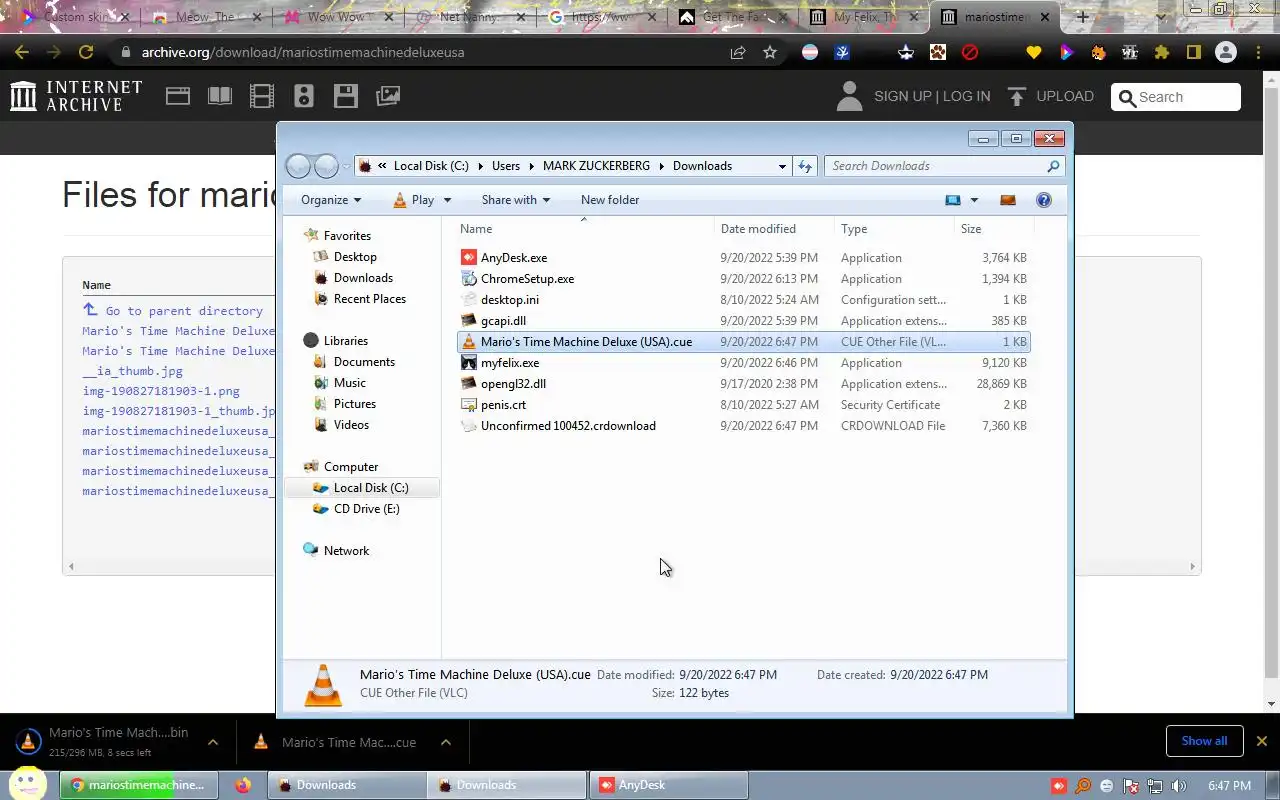Viewport: 1280px width, 800px height.
Task: Click the Chrome tab search dropdown arrow
Action: (1160, 17)
